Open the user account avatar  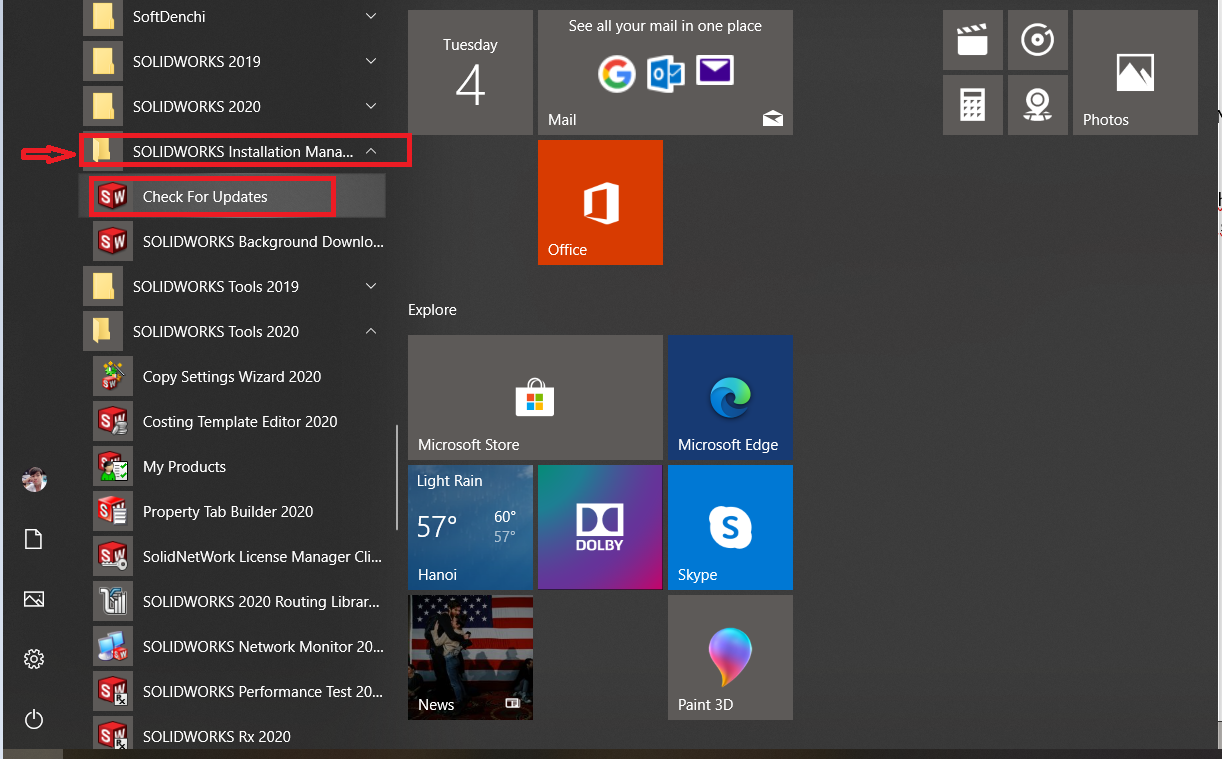tap(34, 479)
